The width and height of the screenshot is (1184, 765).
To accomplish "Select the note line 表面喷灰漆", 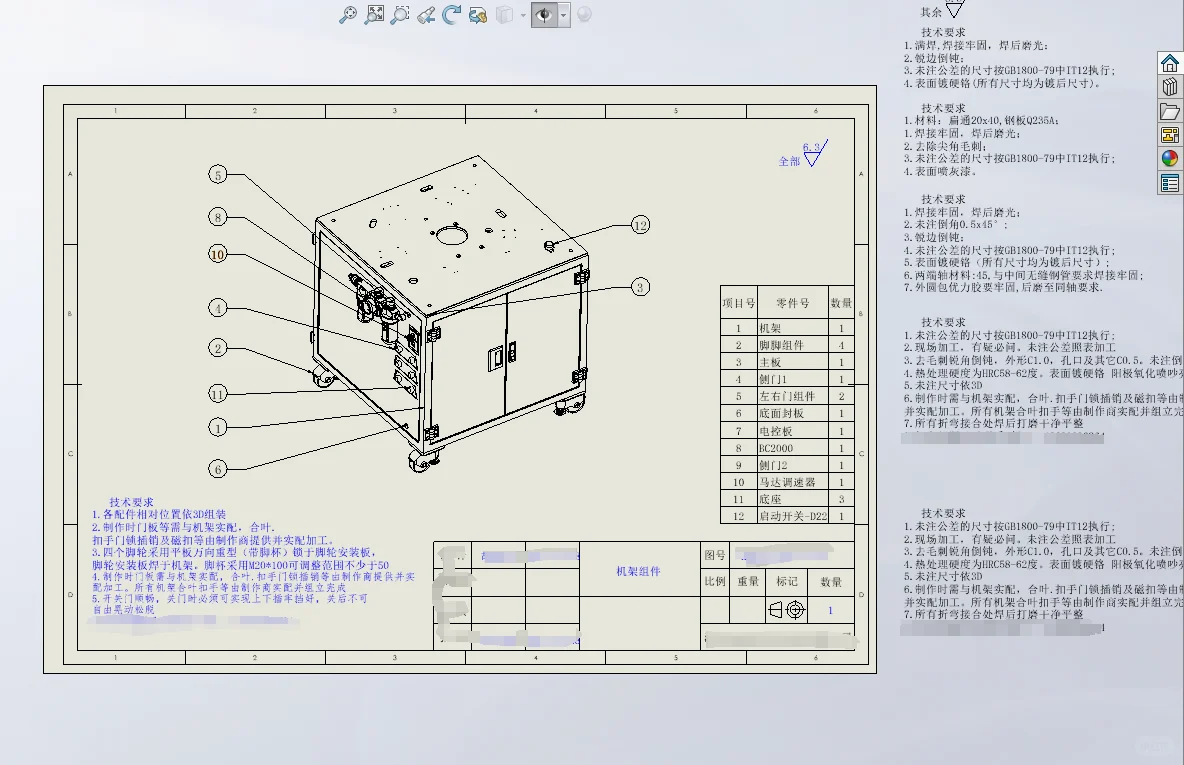I will (x=940, y=171).
